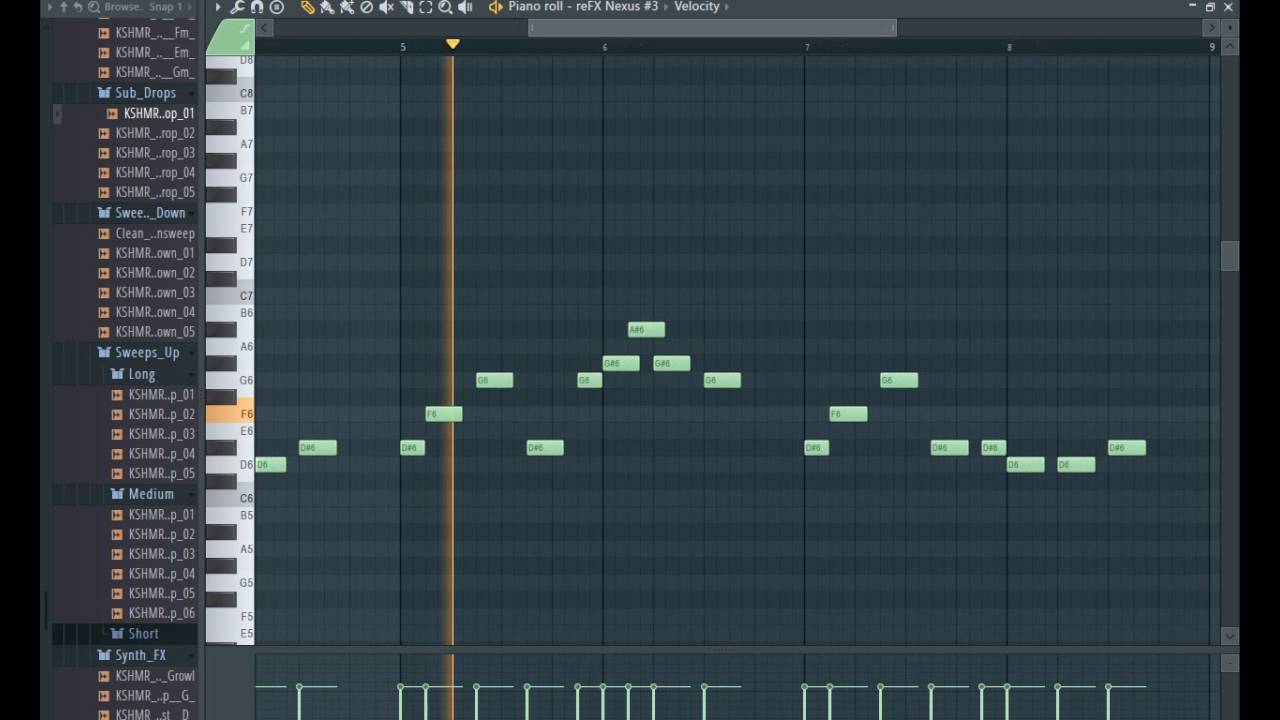Viewport: 1280px width, 720px height.
Task: Click the KSHMR..own_01 sample icon
Action: tap(104, 253)
